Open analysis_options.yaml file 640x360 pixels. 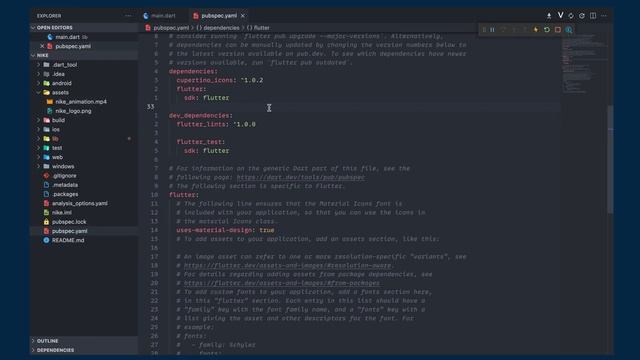coord(80,203)
